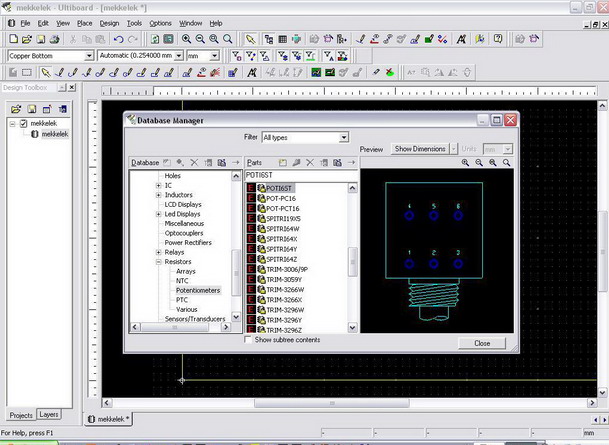Close the Design Toolbox panel
The image size is (609, 445).
72,88
